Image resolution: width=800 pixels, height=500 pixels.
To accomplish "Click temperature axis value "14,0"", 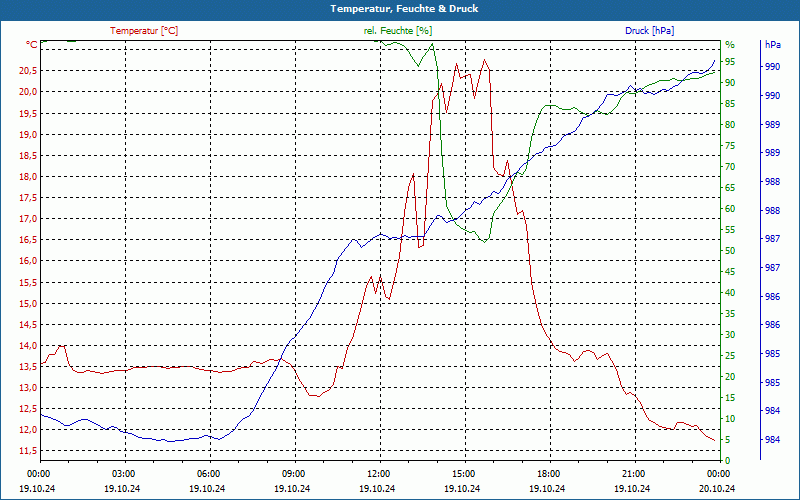I will coord(28,345).
